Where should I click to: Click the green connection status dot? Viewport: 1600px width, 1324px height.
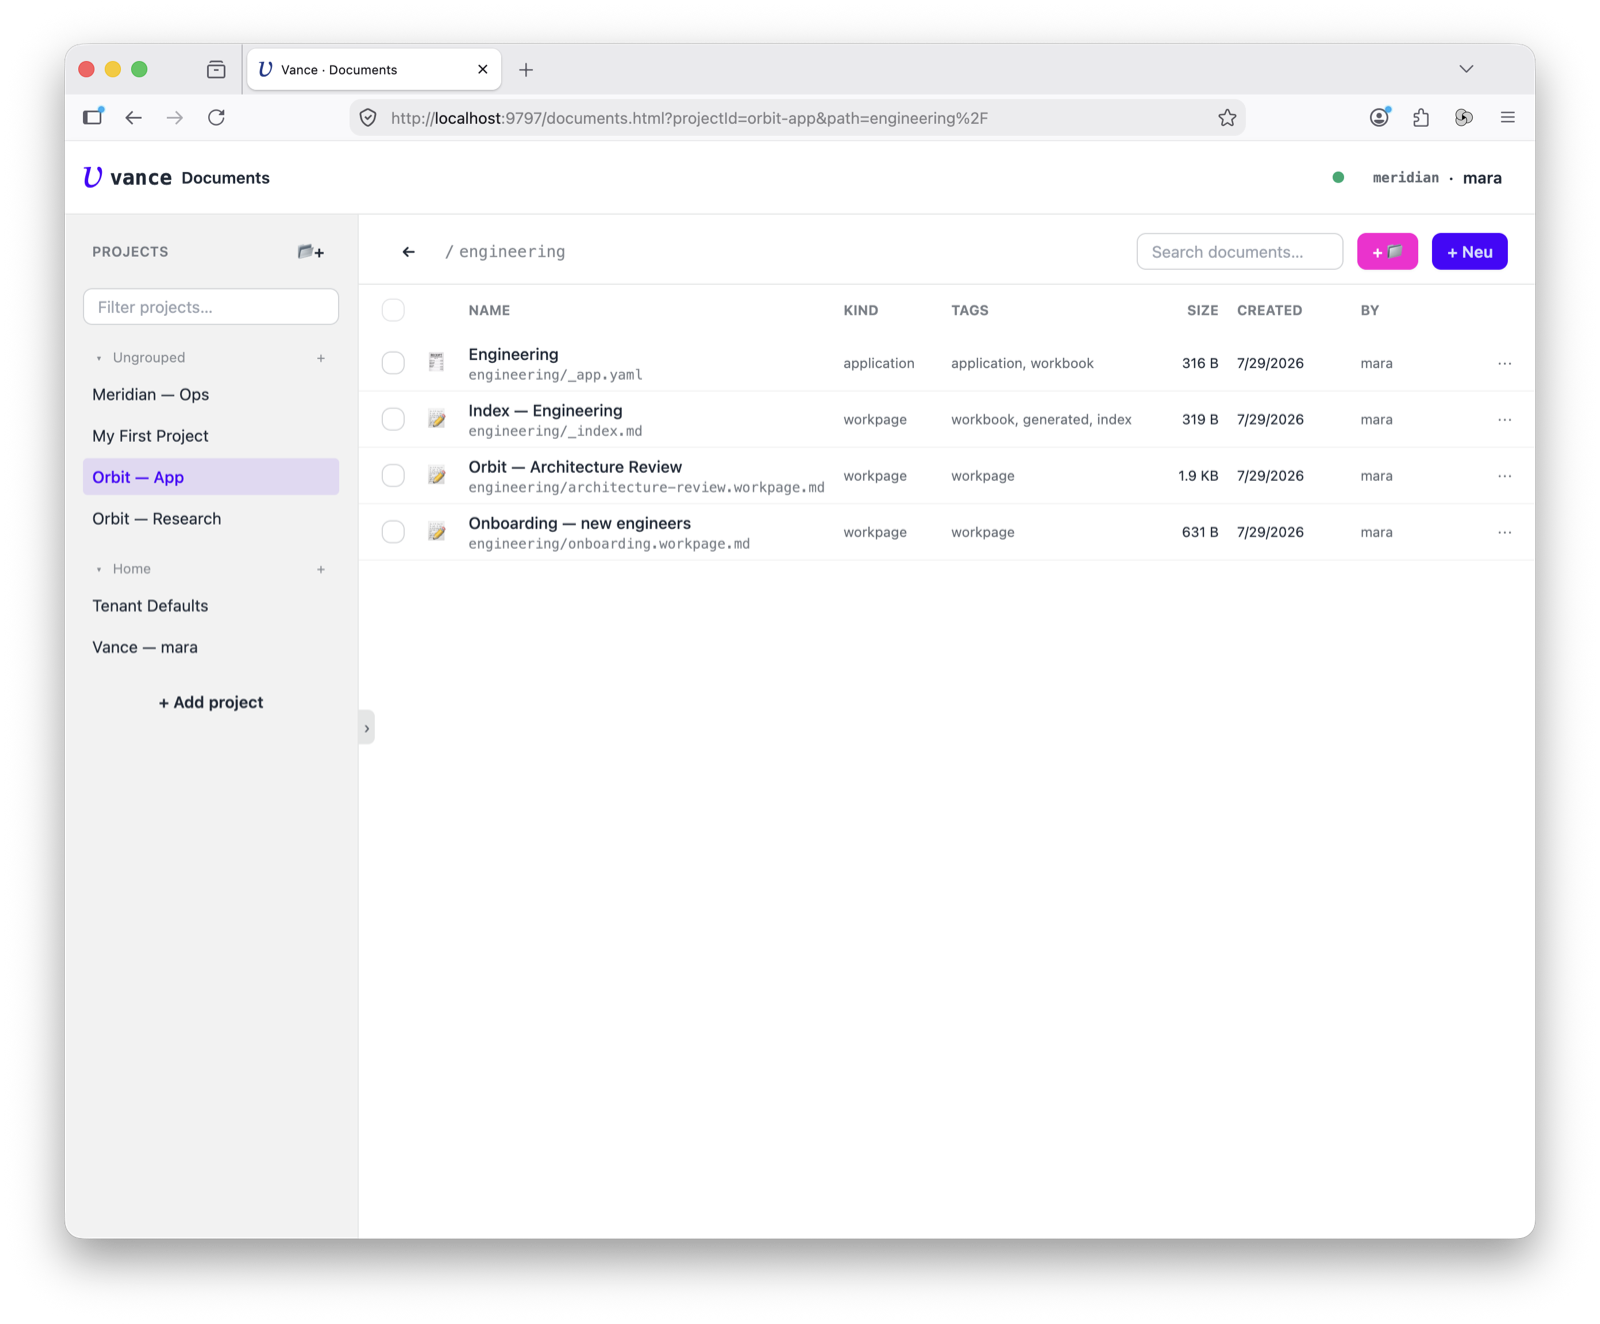click(x=1338, y=178)
